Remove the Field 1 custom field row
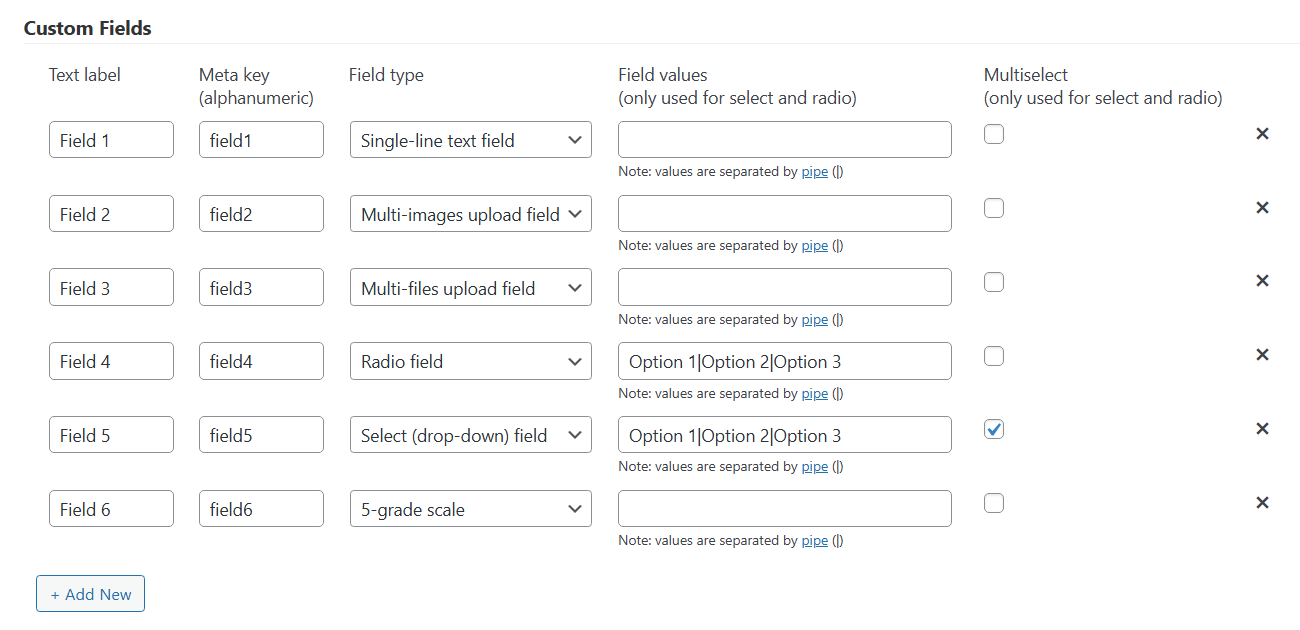Screen dimensions: 1300x630 coord(1262,132)
